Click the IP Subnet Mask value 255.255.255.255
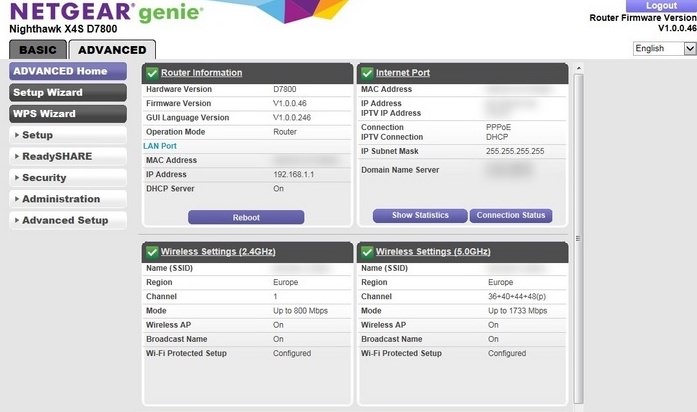Viewport: 697px width, 412px height. point(515,152)
